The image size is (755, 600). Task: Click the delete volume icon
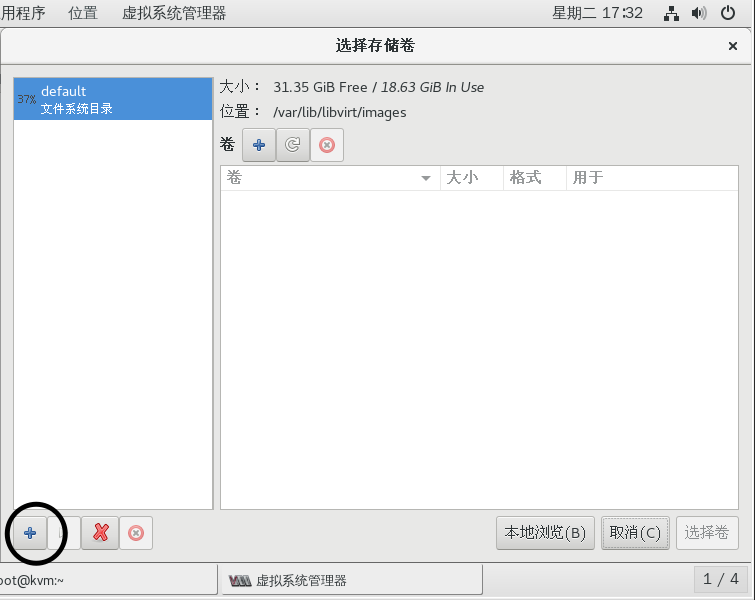(326, 145)
